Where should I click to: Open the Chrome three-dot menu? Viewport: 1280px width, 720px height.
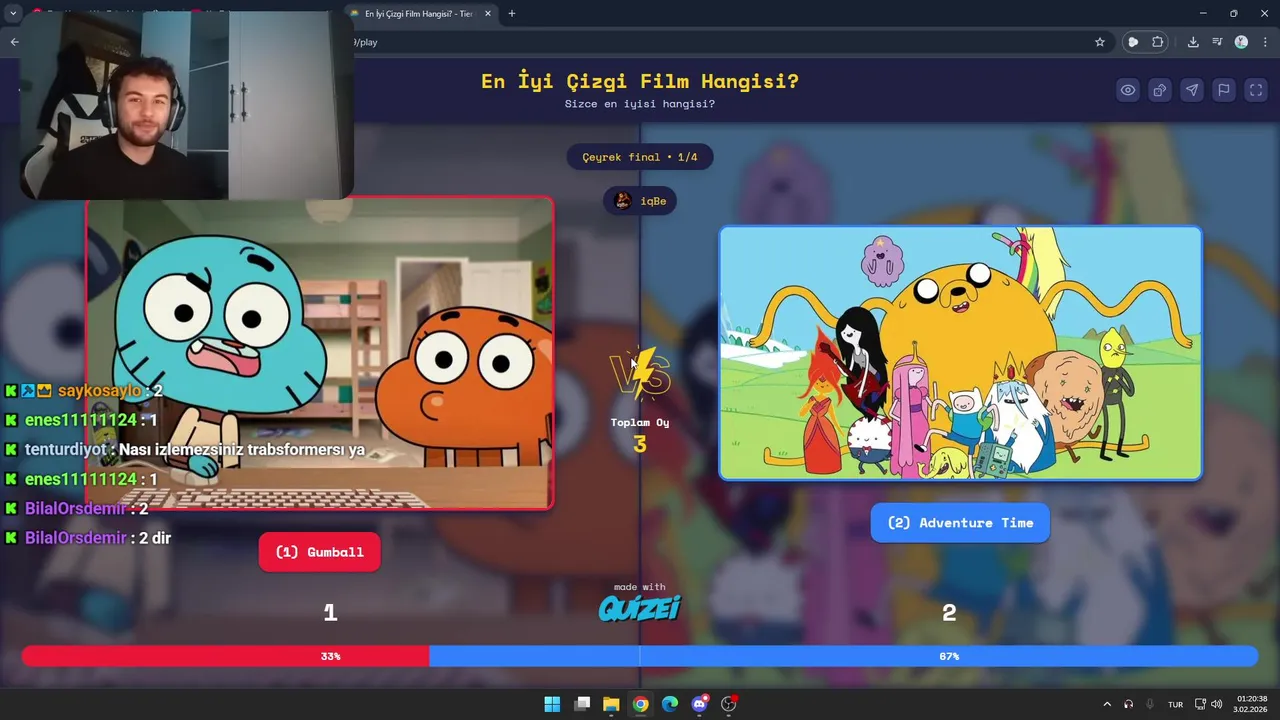click(x=1265, y=42)
